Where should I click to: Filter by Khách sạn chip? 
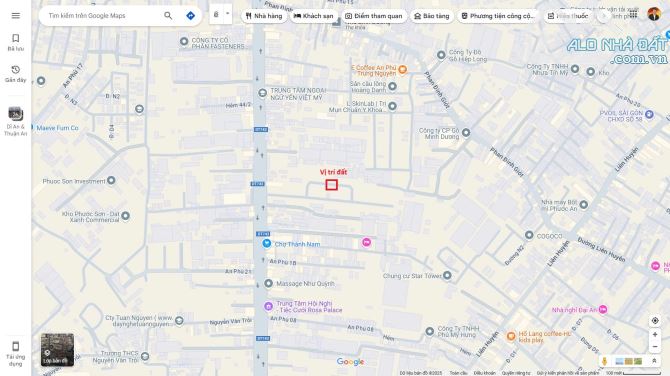pos(314,16)
